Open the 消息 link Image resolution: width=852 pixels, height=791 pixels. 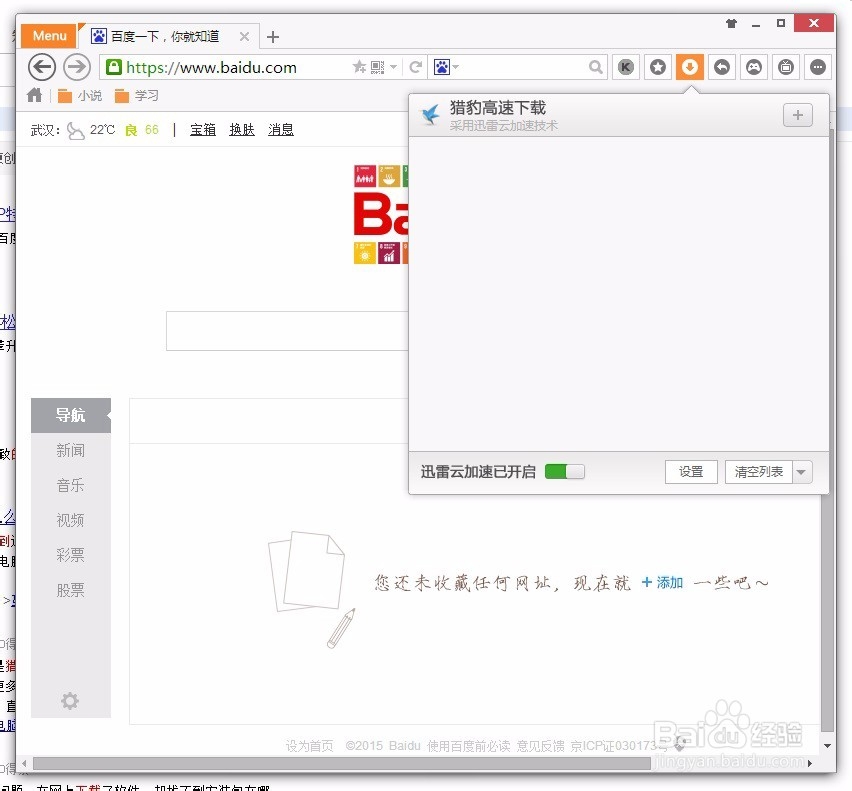point(281,129)
